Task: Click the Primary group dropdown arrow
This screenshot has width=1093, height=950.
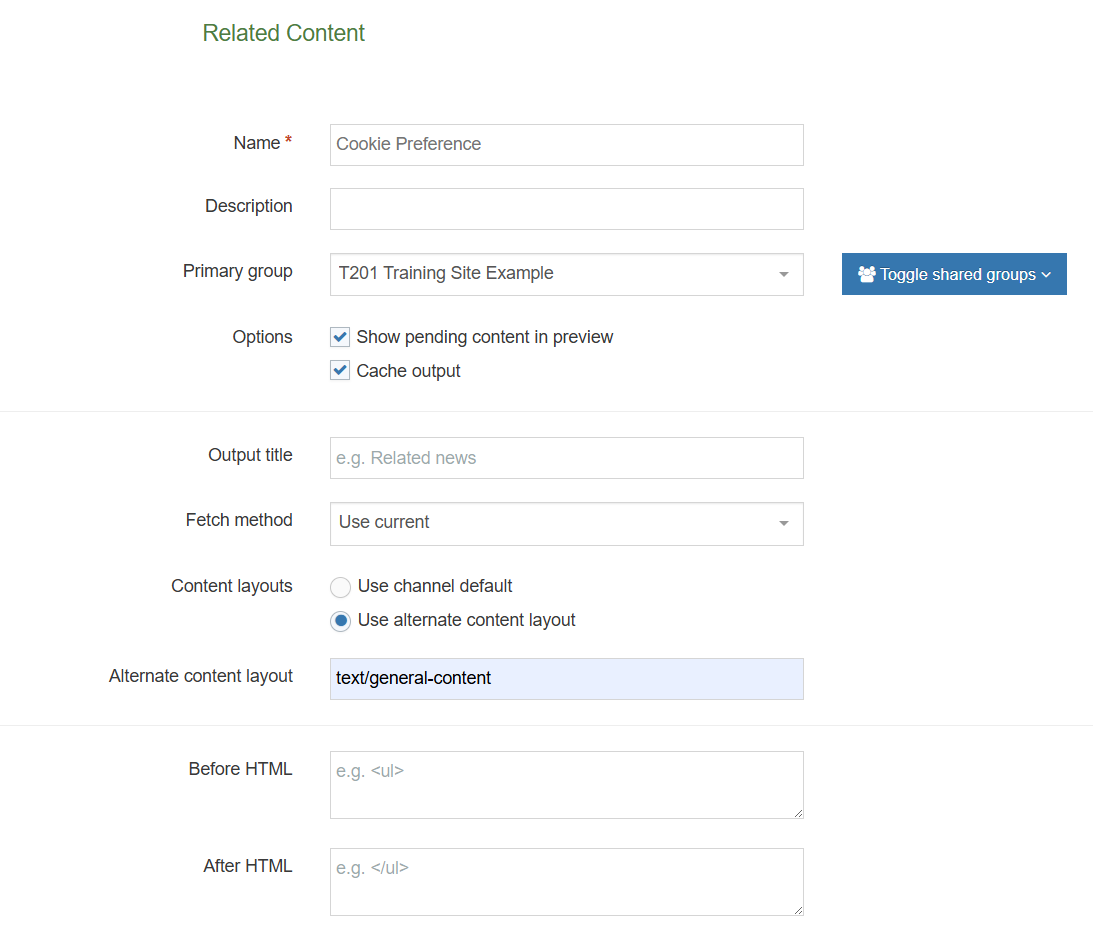Action: coord(784,274)
